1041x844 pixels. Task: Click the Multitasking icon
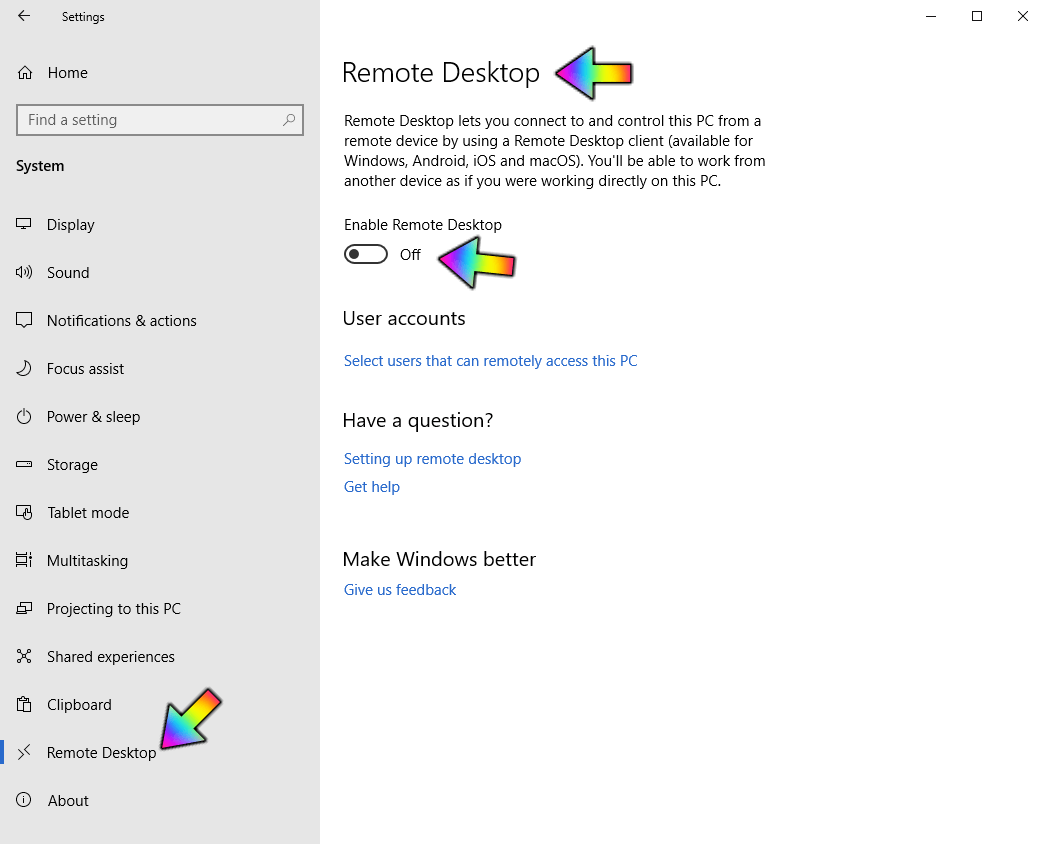tap(24, 560)
